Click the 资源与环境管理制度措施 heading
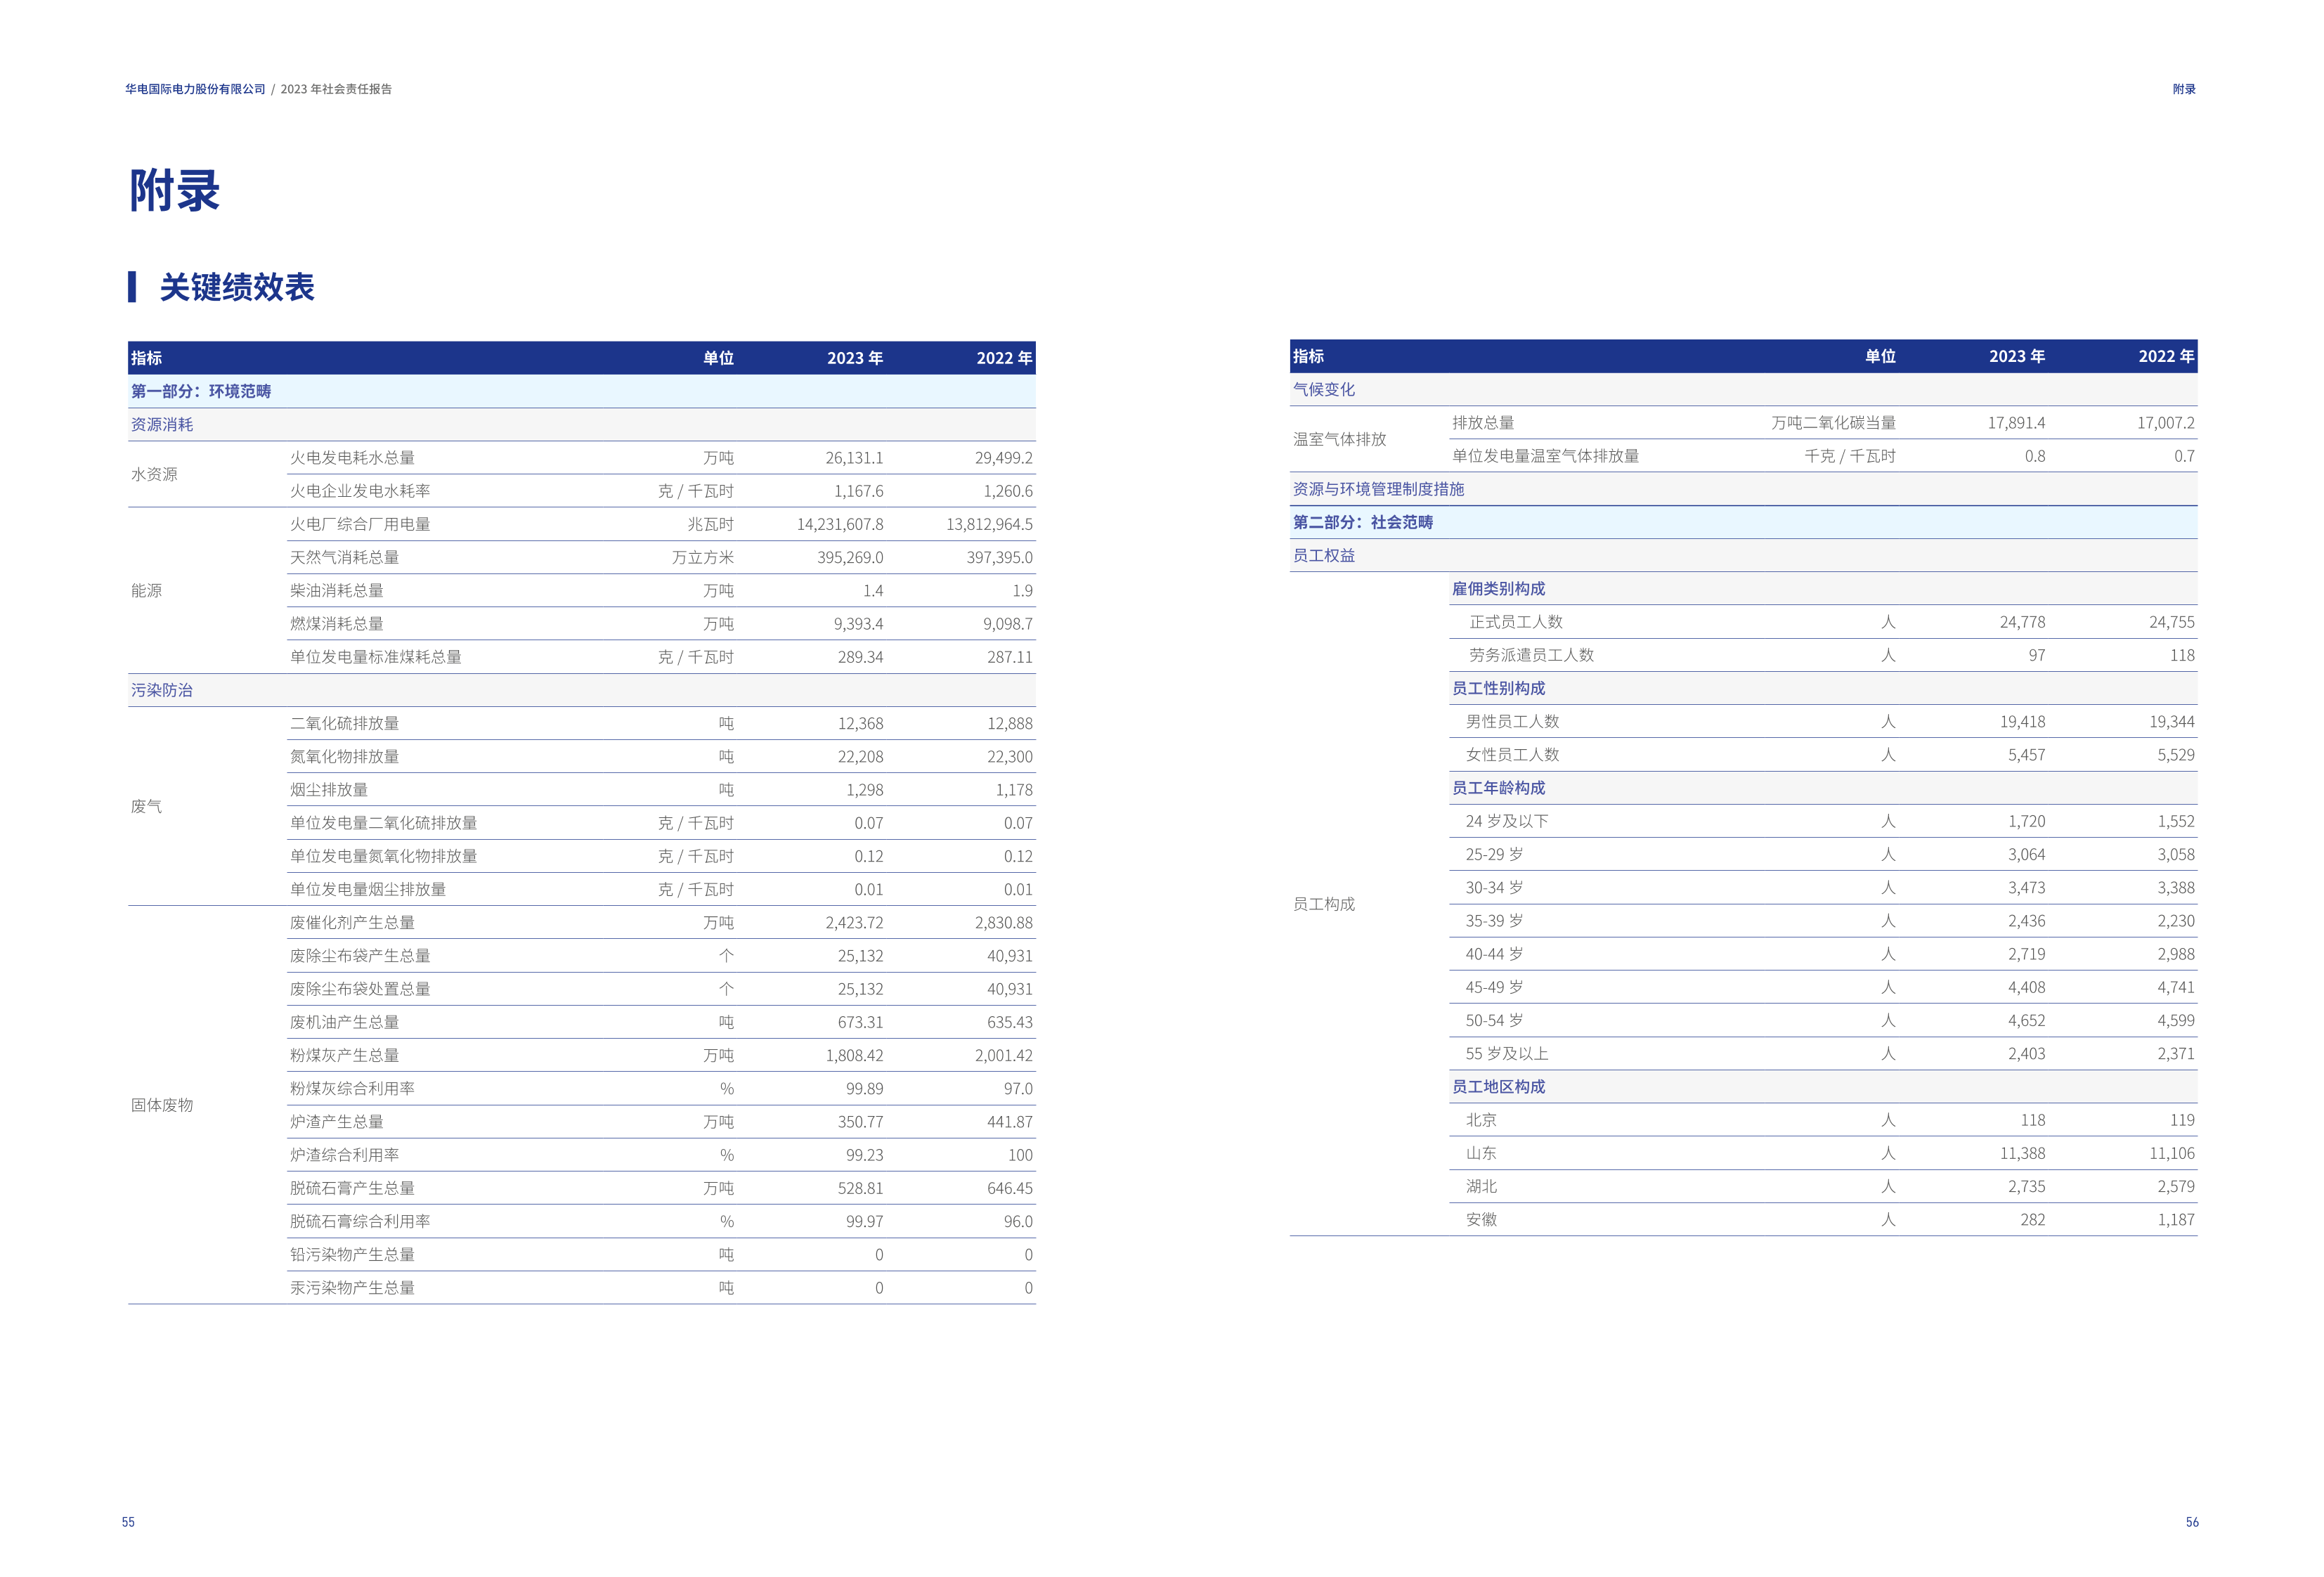This screenshot has width=2324, height=1577. (x=1377, y=489)
